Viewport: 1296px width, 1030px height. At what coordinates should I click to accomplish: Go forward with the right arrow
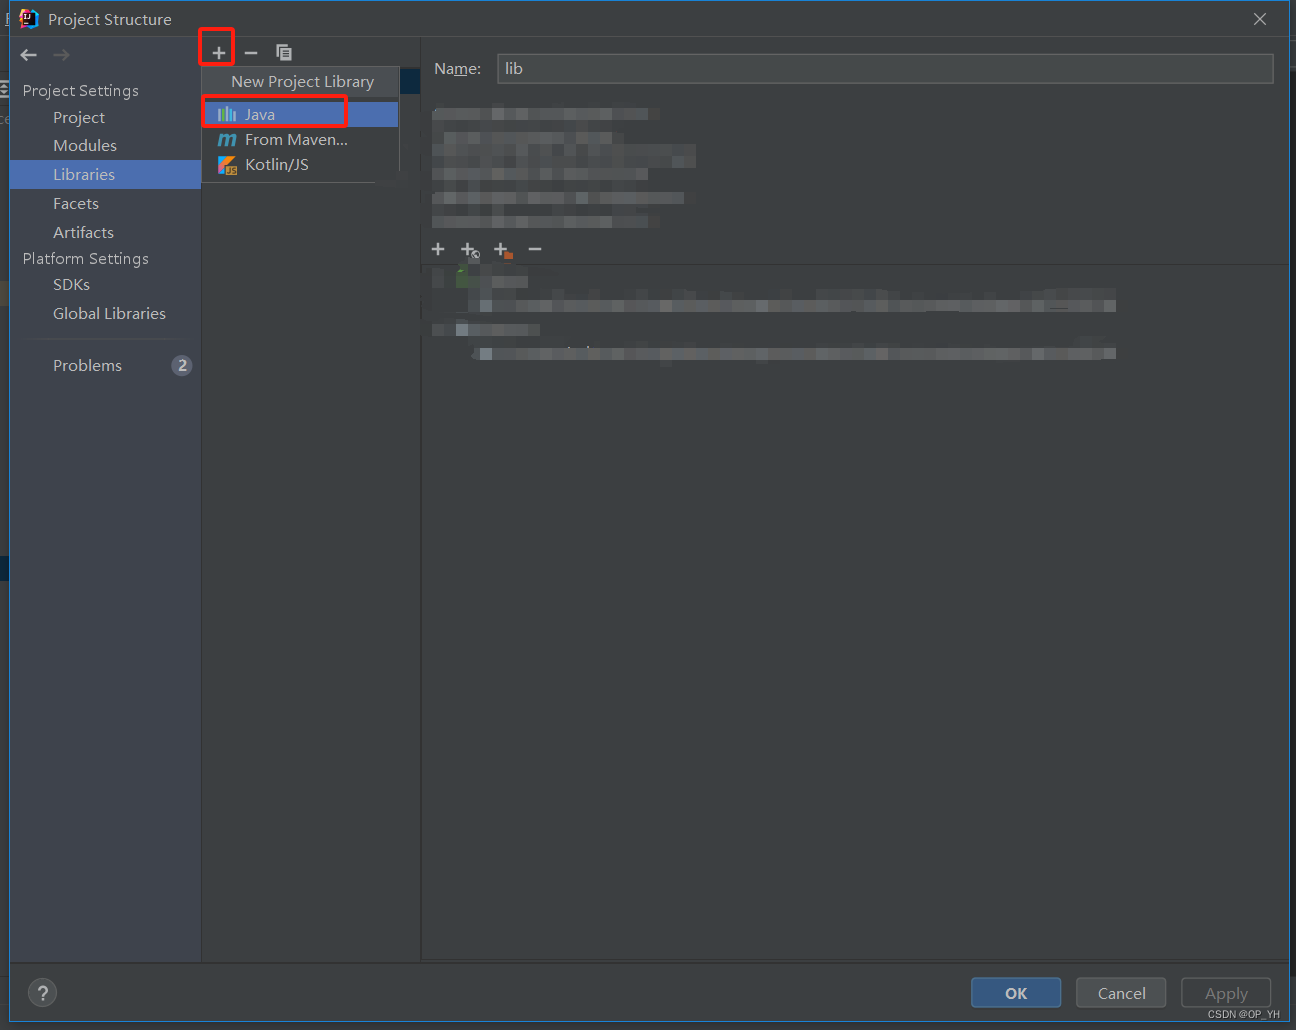pos(62,55)
